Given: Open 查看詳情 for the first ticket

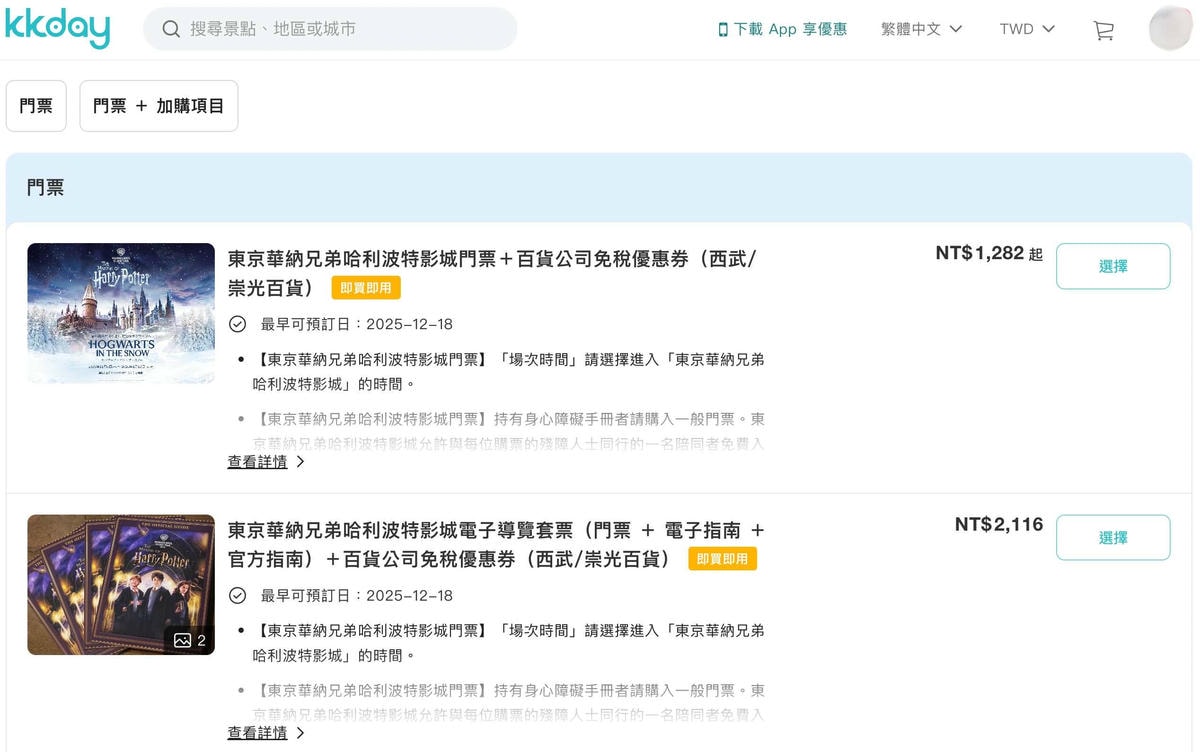Looking at the screenshot, I should [267, 462].
